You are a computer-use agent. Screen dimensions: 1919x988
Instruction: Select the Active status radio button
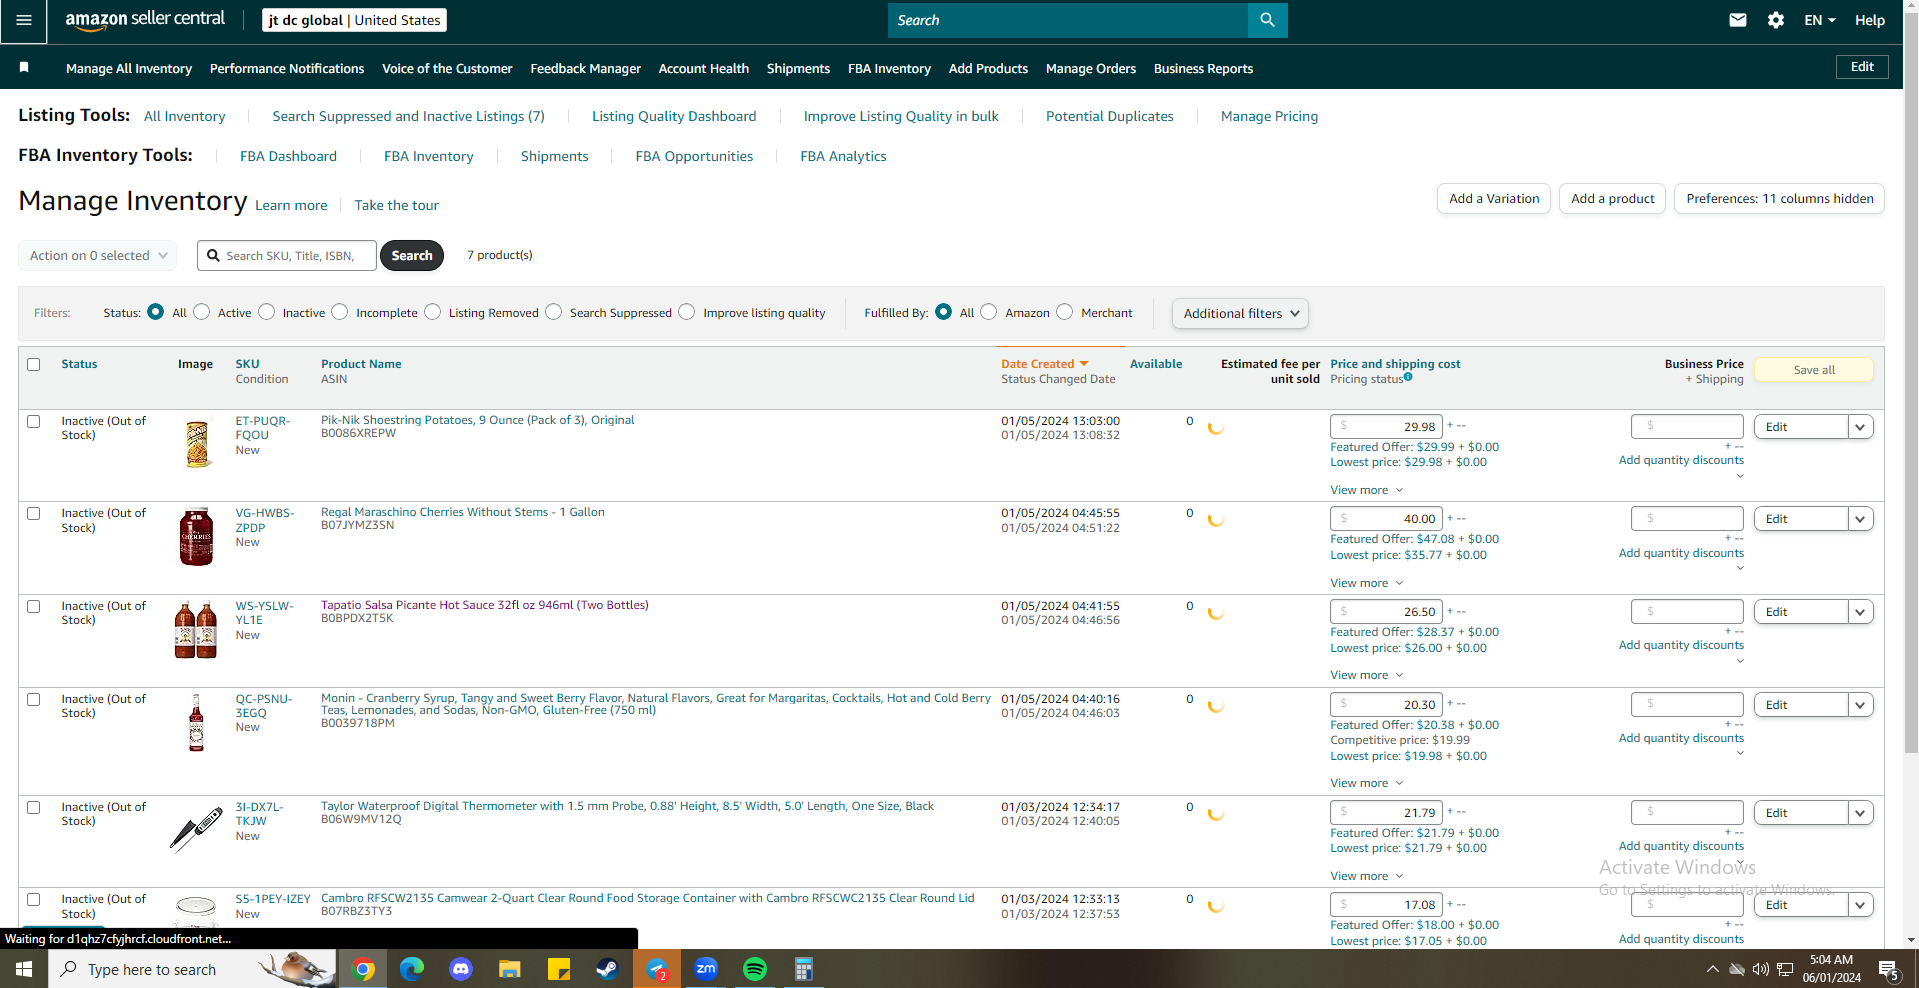pyautogui.click(x=202, y=312)
